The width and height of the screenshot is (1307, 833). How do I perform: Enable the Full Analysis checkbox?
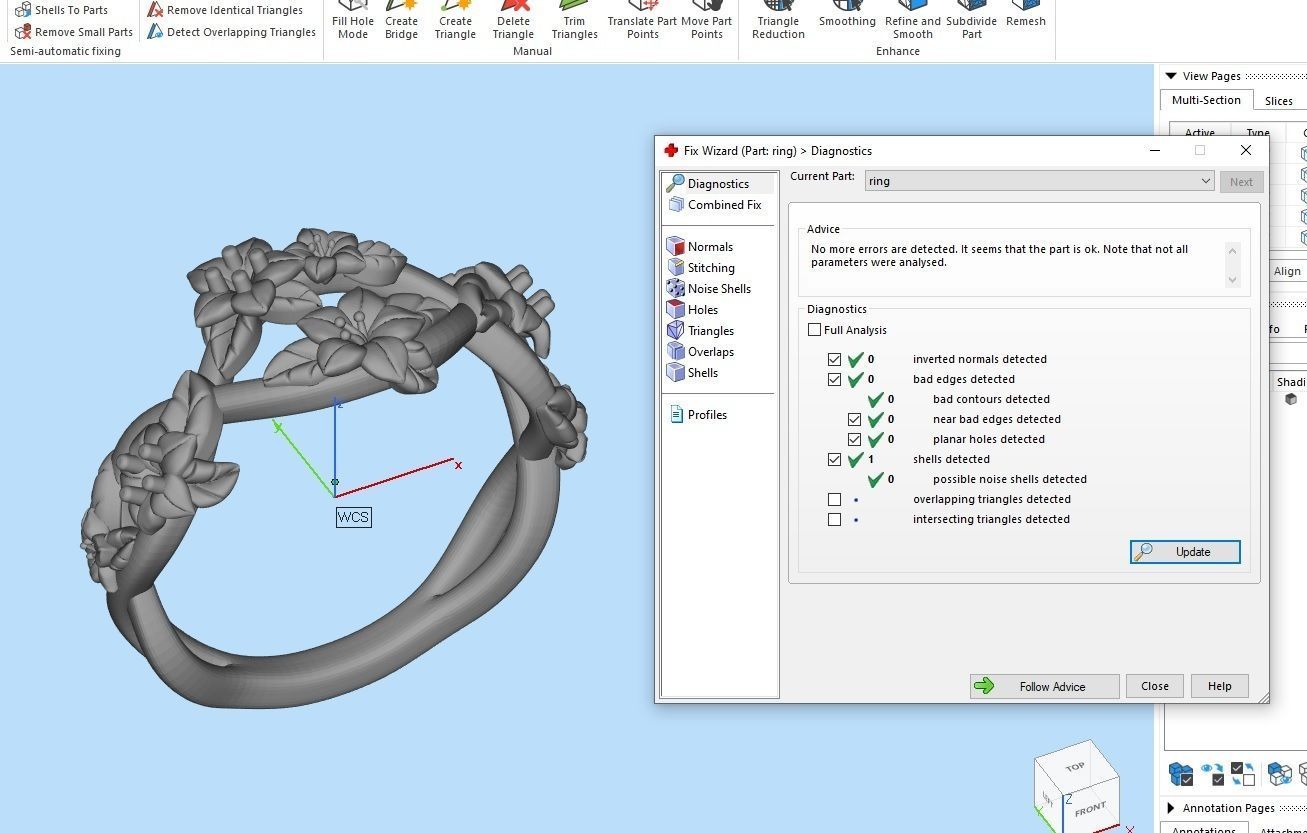[x=814, y=330]
